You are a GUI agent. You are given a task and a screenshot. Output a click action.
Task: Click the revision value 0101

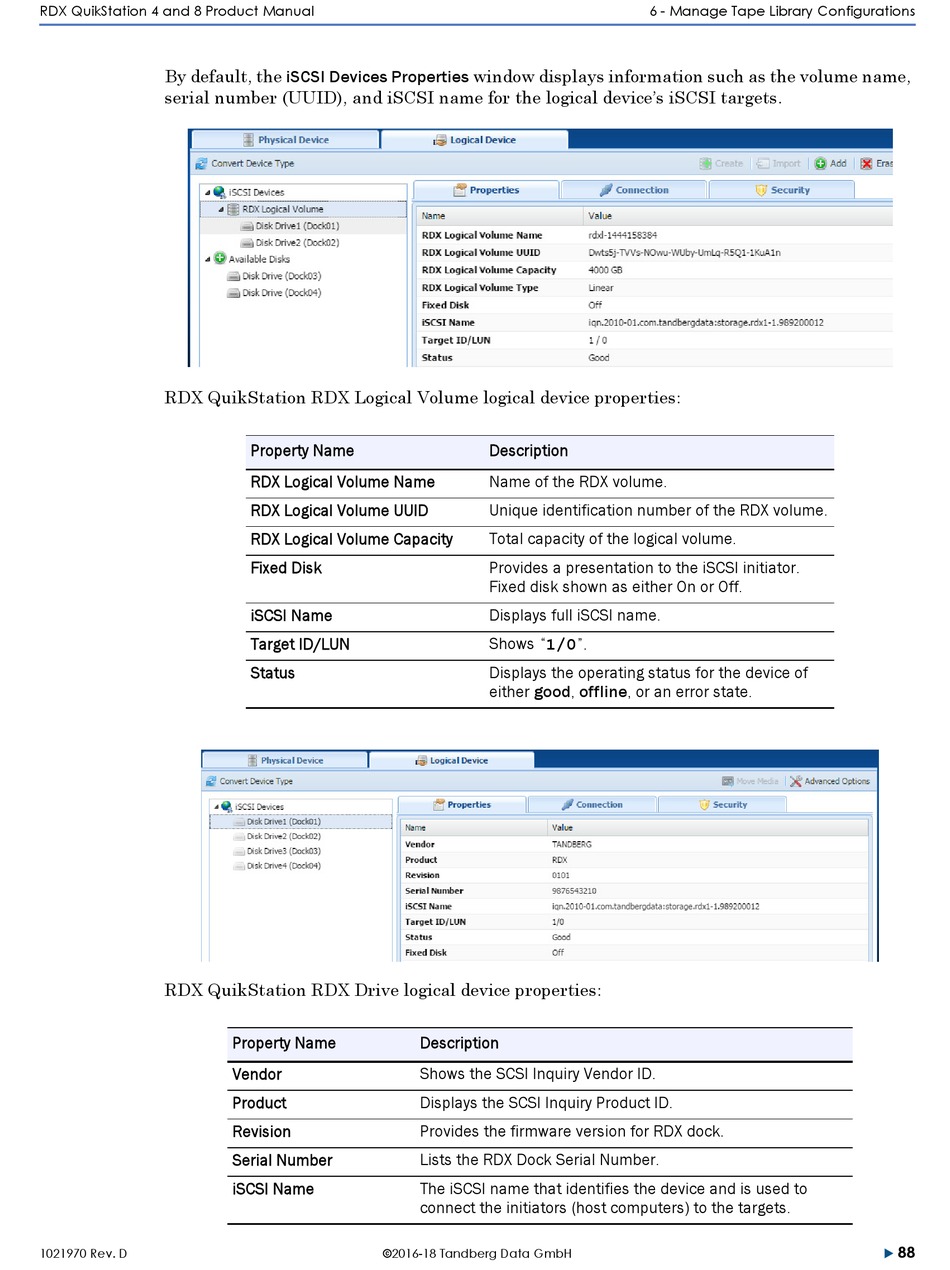(561, 875)
